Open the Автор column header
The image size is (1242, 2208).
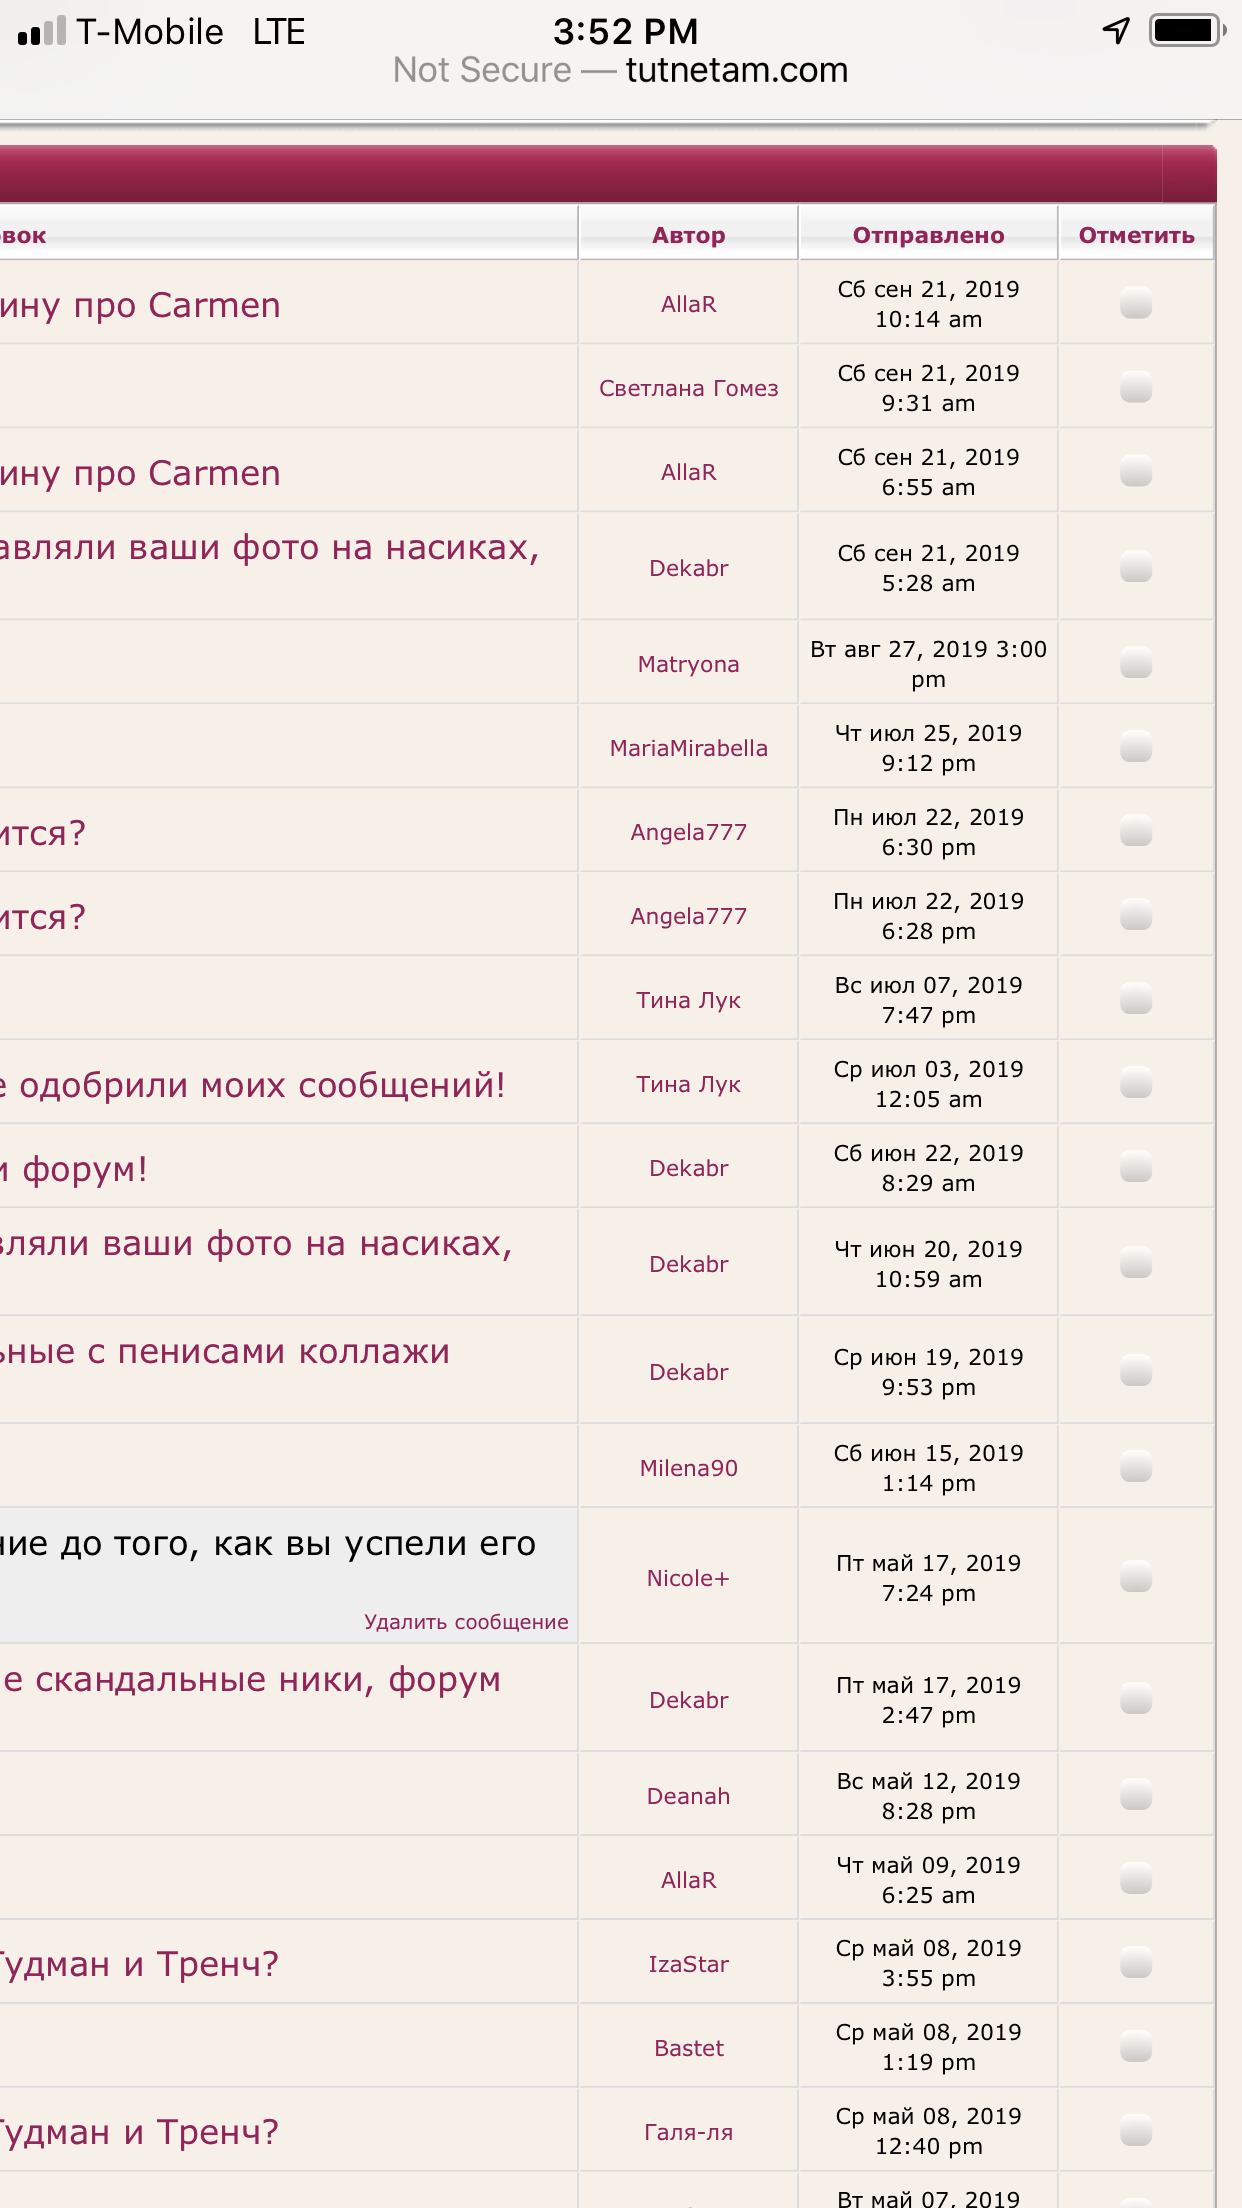[688, 235]
